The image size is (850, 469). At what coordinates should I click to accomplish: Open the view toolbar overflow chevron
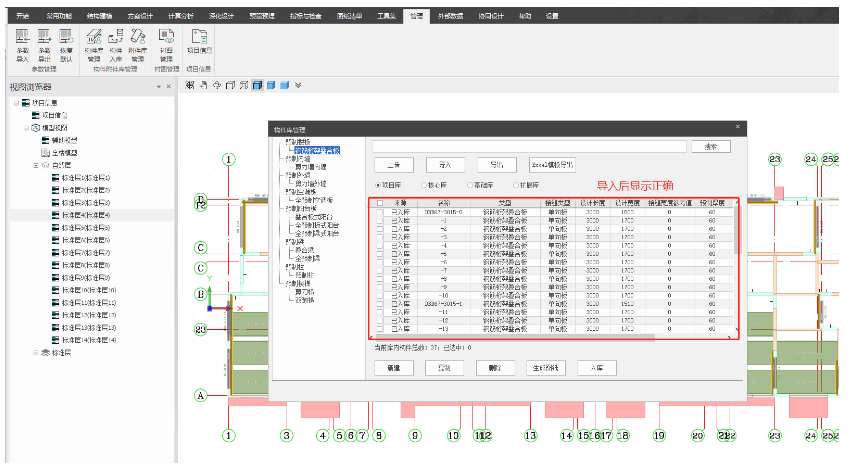pyautogui.click(x=298, y=86)
